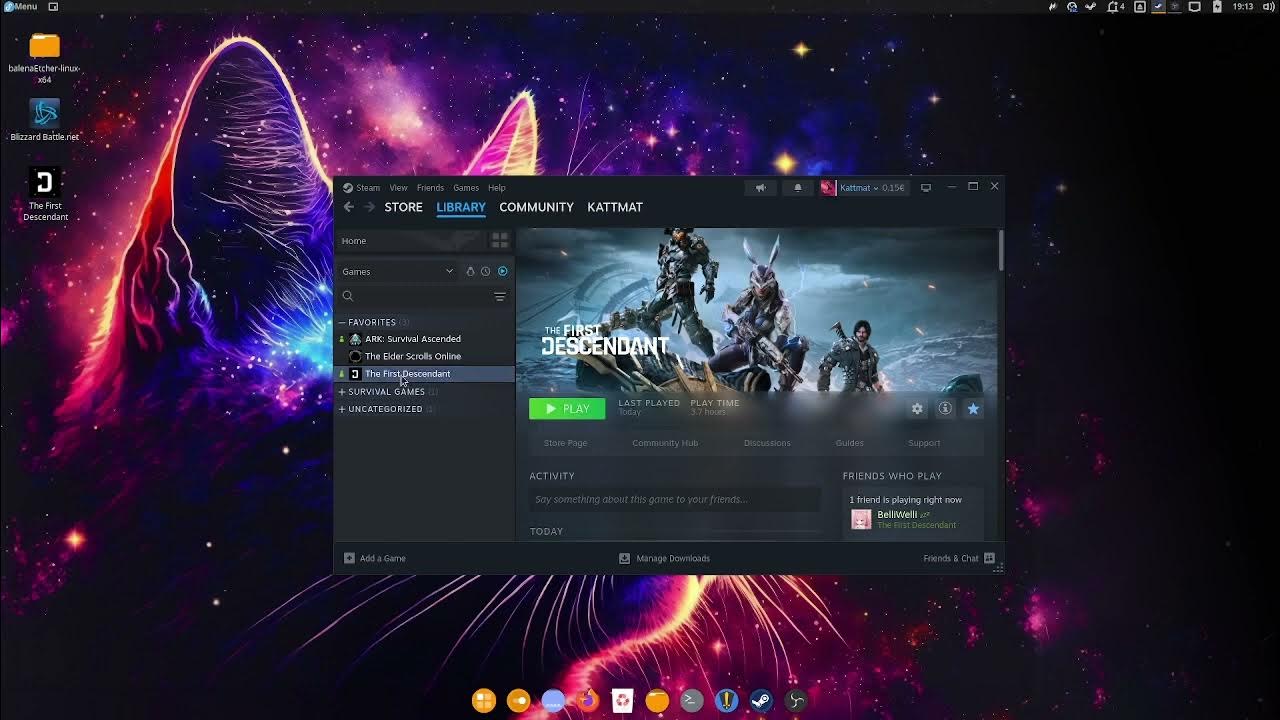Open advanced filter options icon in library
The image size is (1280, 720).
500,296
